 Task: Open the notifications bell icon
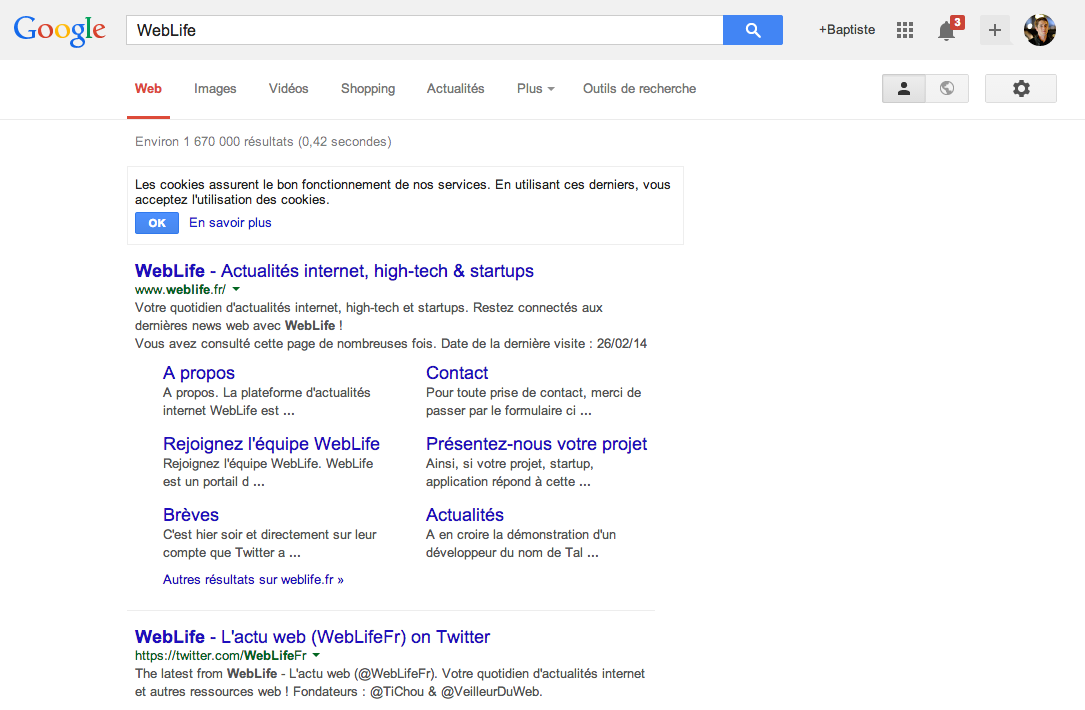tap(946, 31)
